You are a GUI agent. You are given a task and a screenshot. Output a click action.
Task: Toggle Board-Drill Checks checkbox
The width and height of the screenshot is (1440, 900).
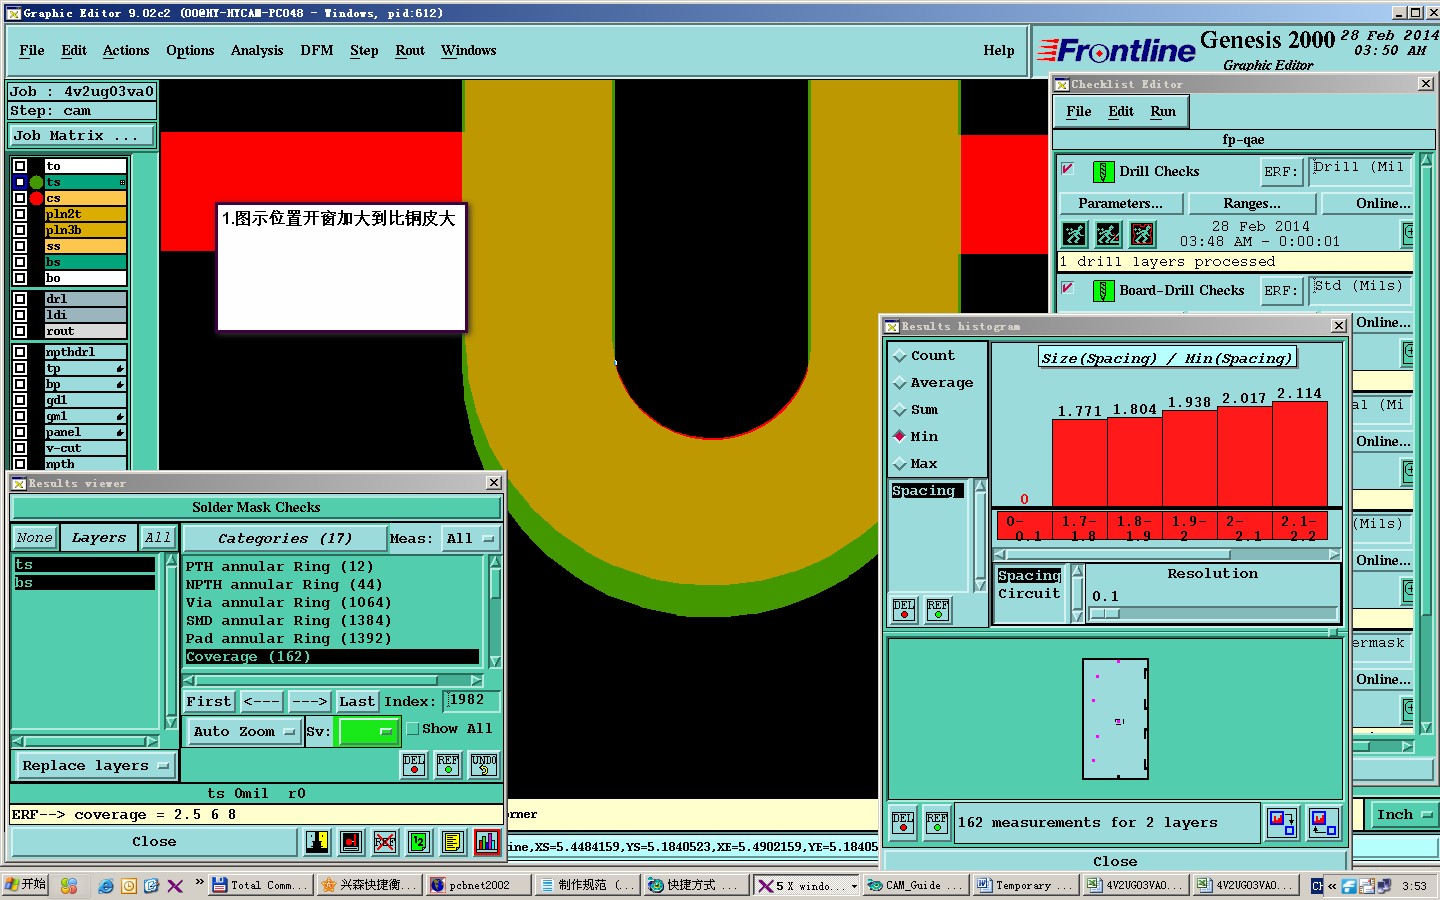point(1068,288)
